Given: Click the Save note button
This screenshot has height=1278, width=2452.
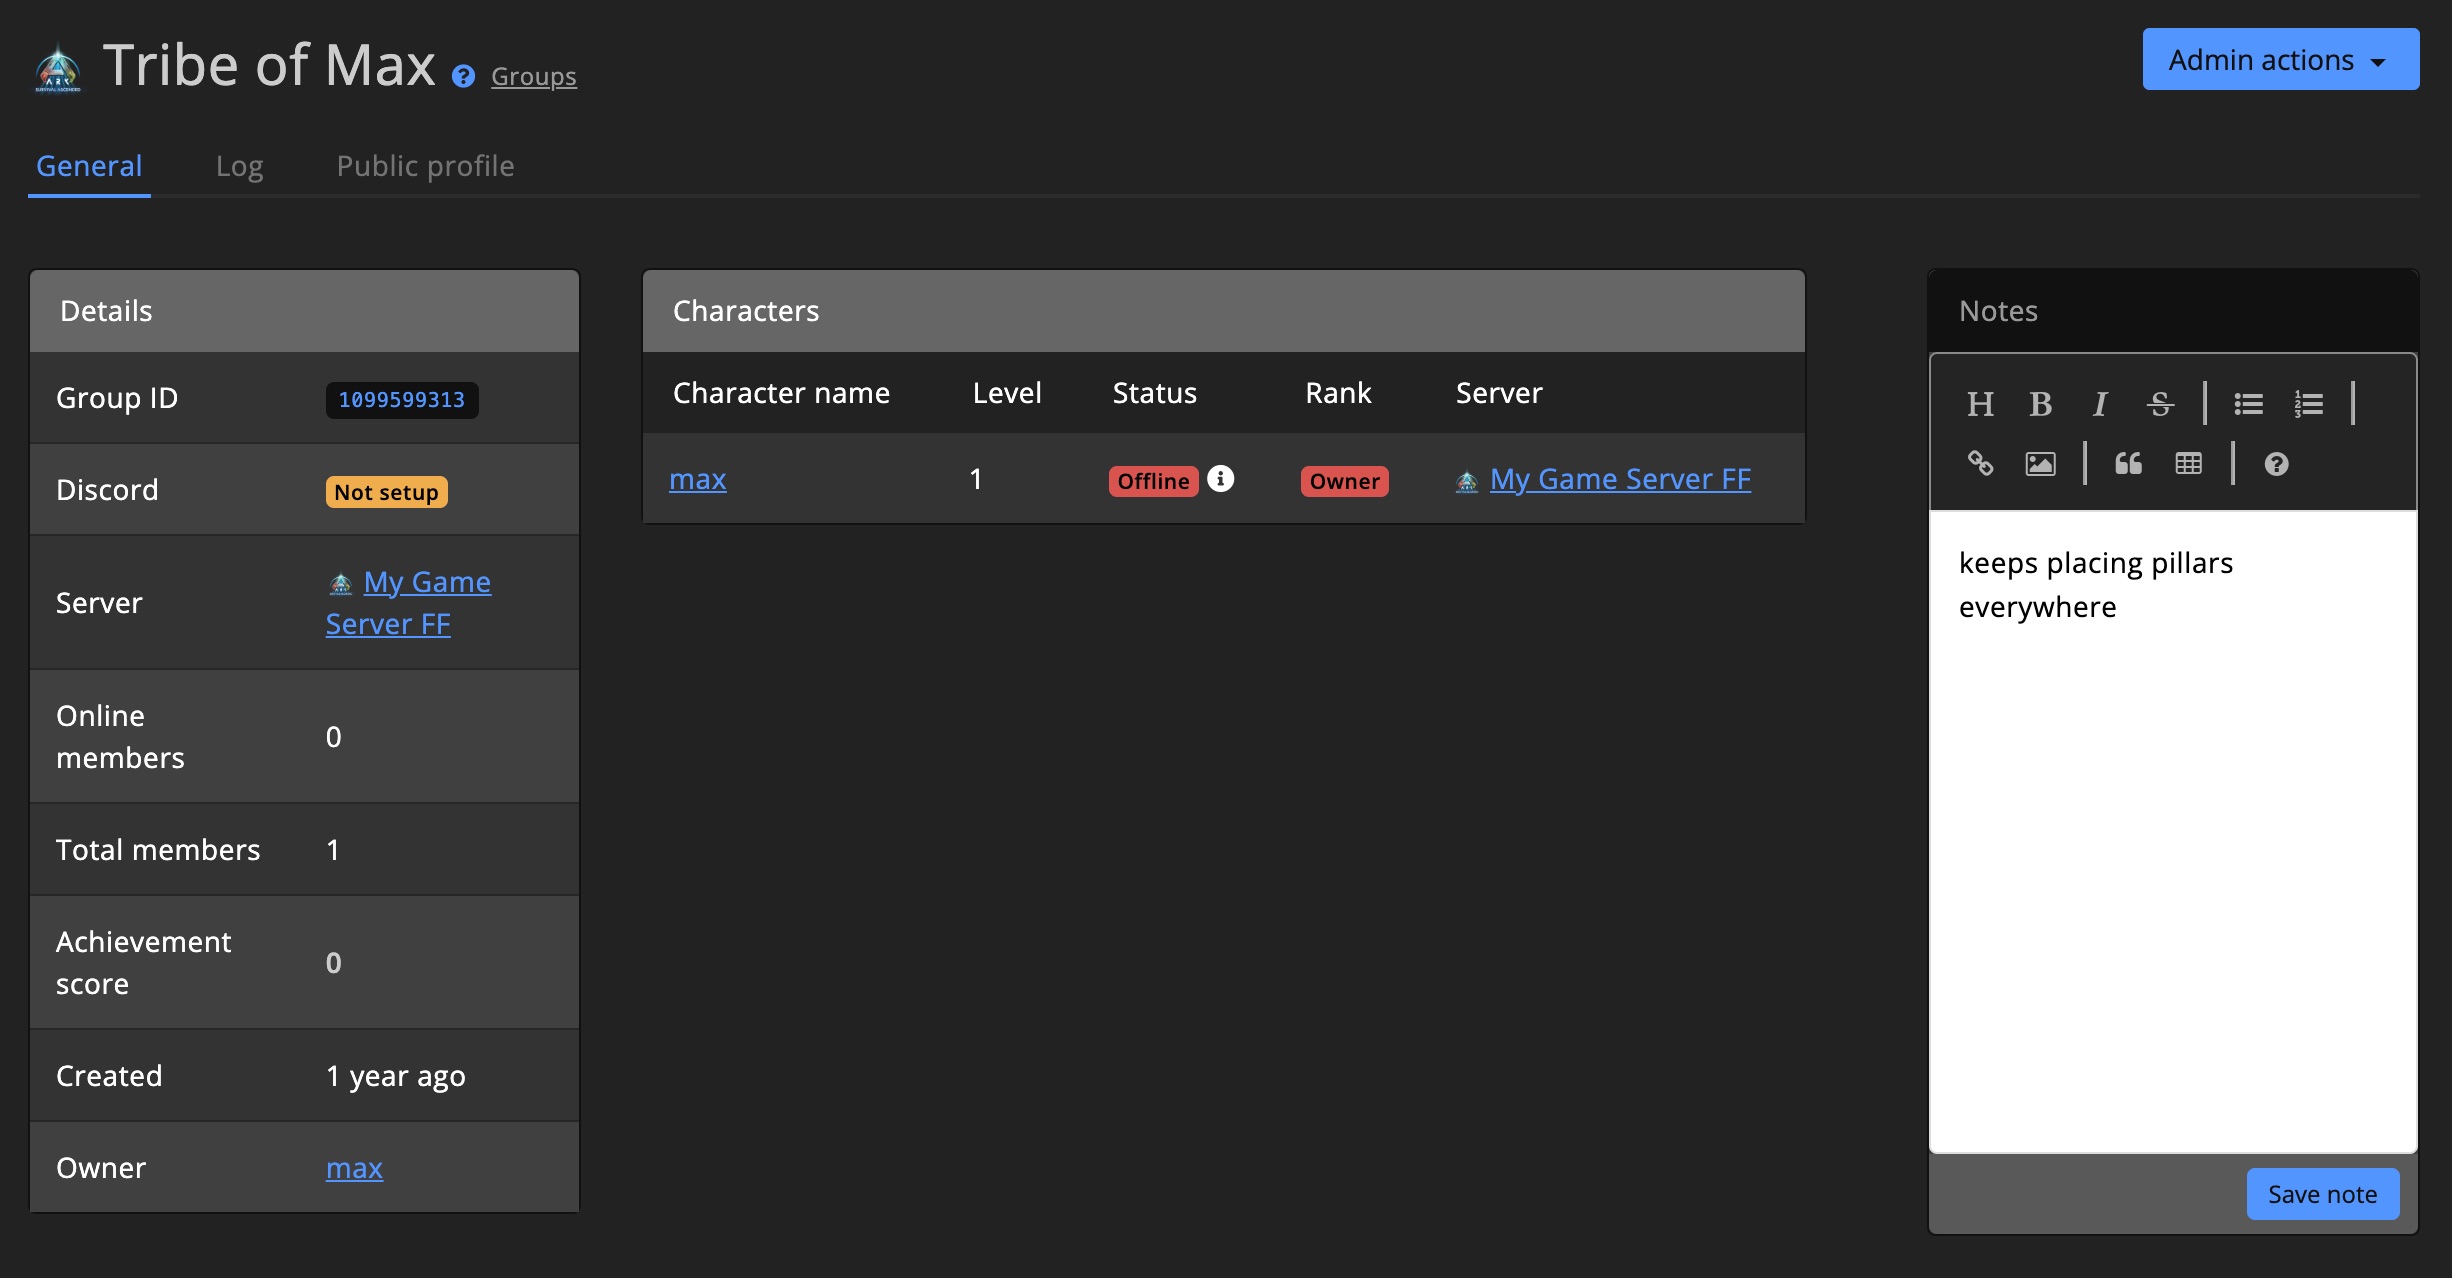Looking at the screenshot, I should click(x=2322, y=1193).
